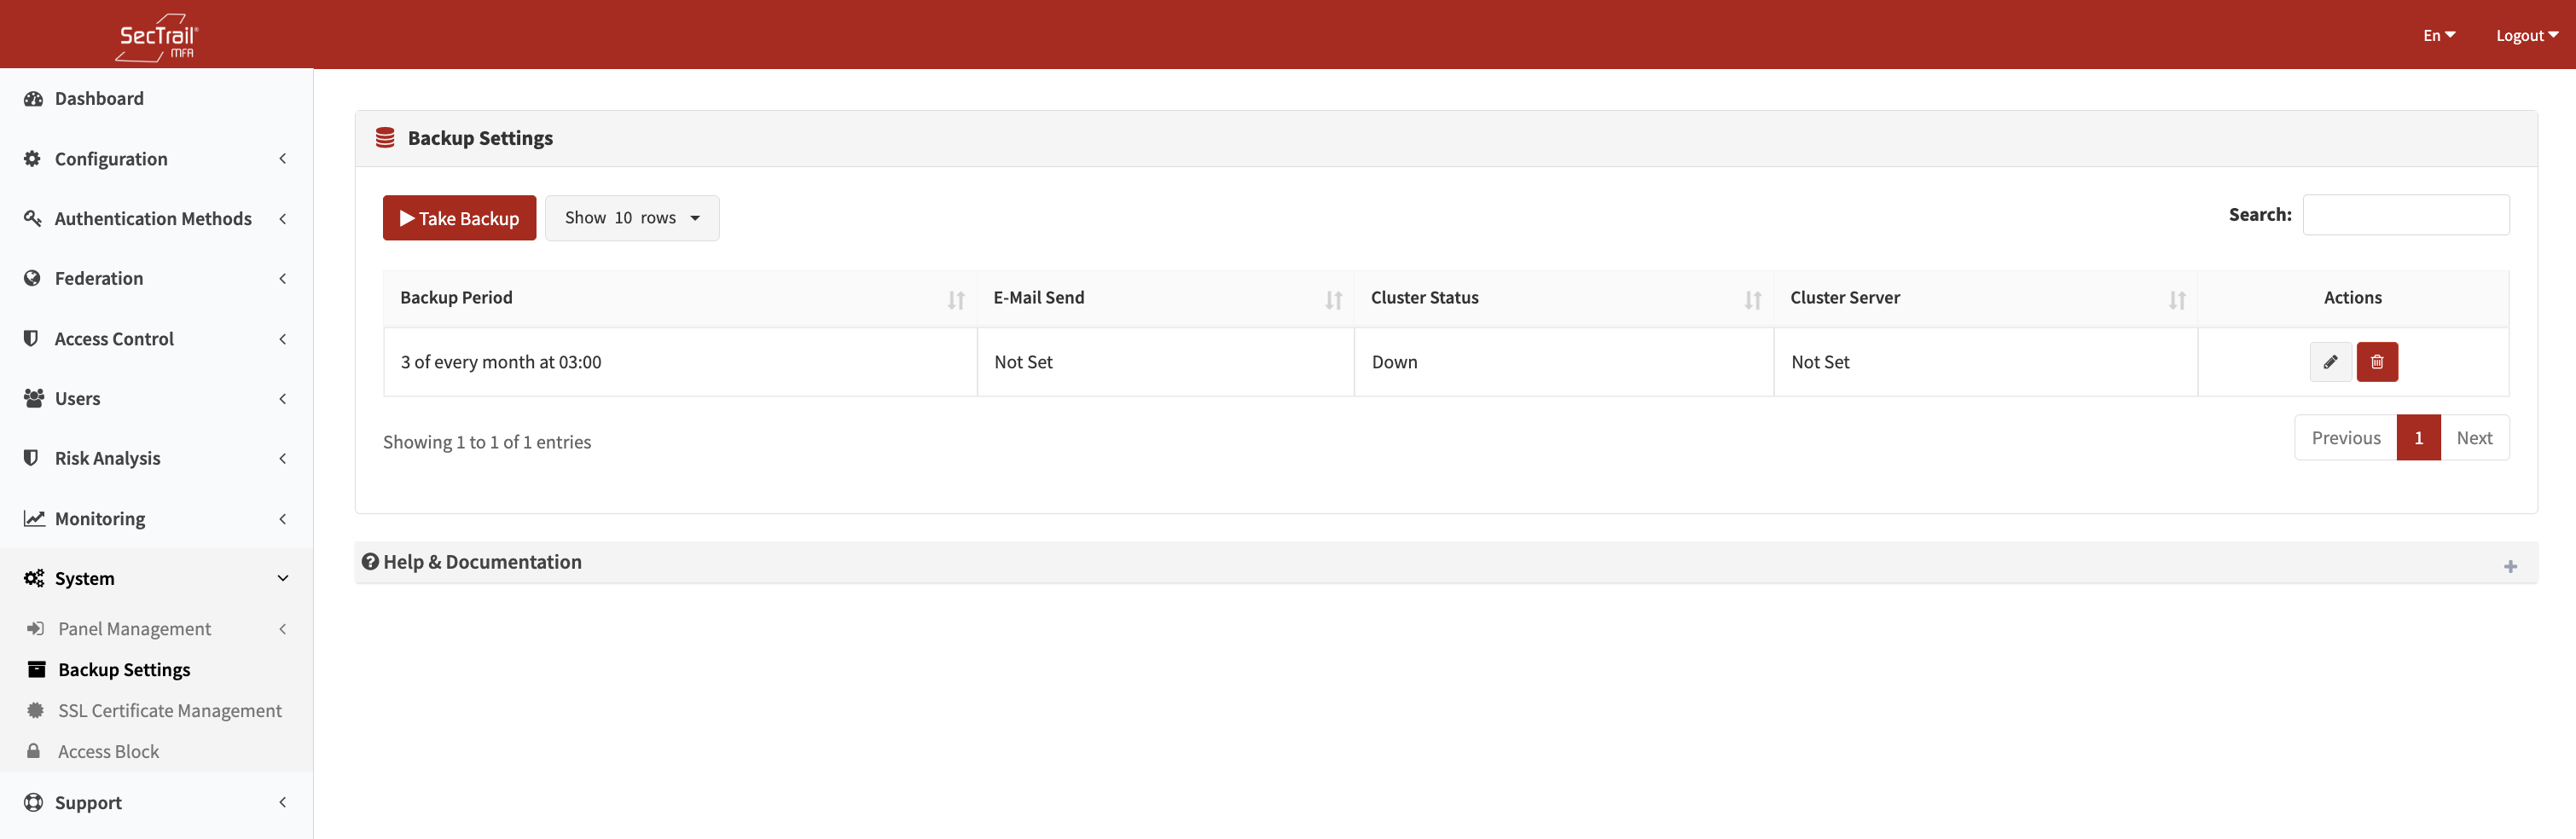Go to the Next page of entries

click(x=2473, y=438)
